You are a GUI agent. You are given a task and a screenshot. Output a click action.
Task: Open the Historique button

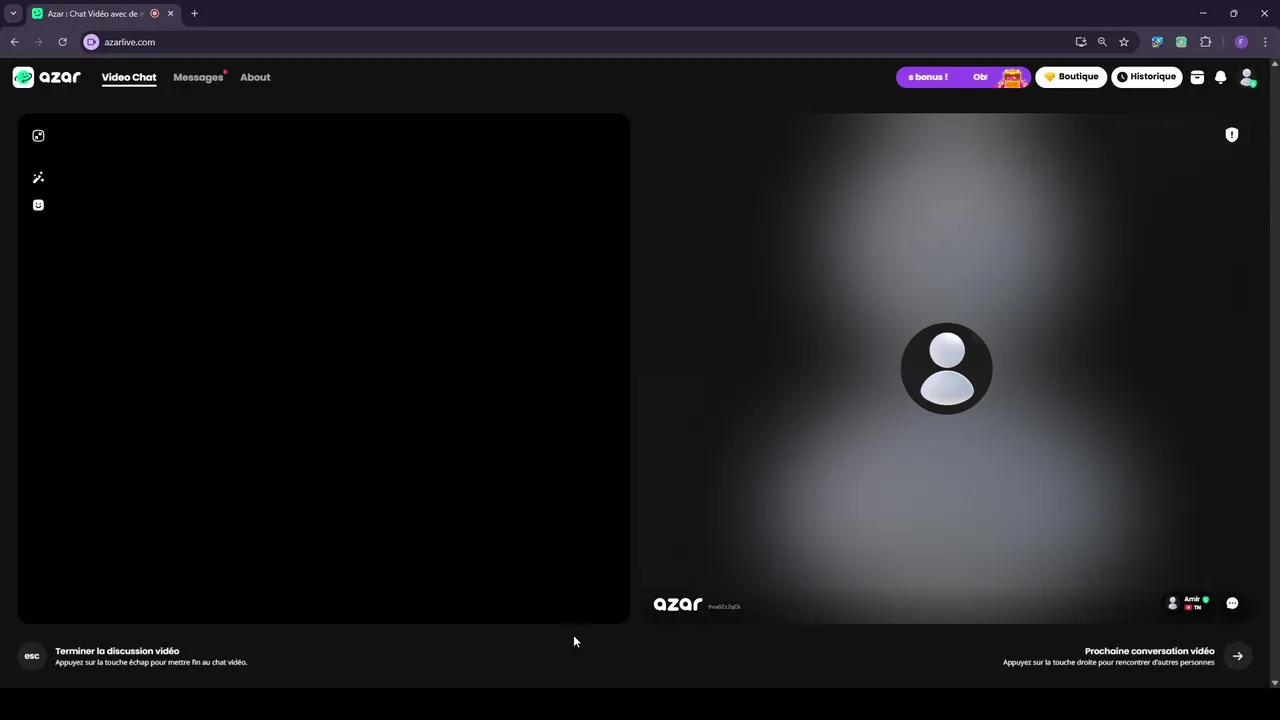pyautogui.click(x=1147, y=77)
